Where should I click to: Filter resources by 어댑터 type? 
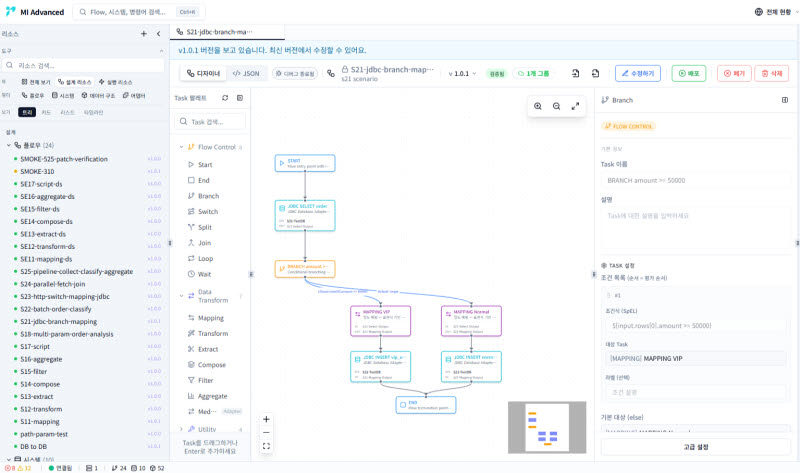coord(134,95)
